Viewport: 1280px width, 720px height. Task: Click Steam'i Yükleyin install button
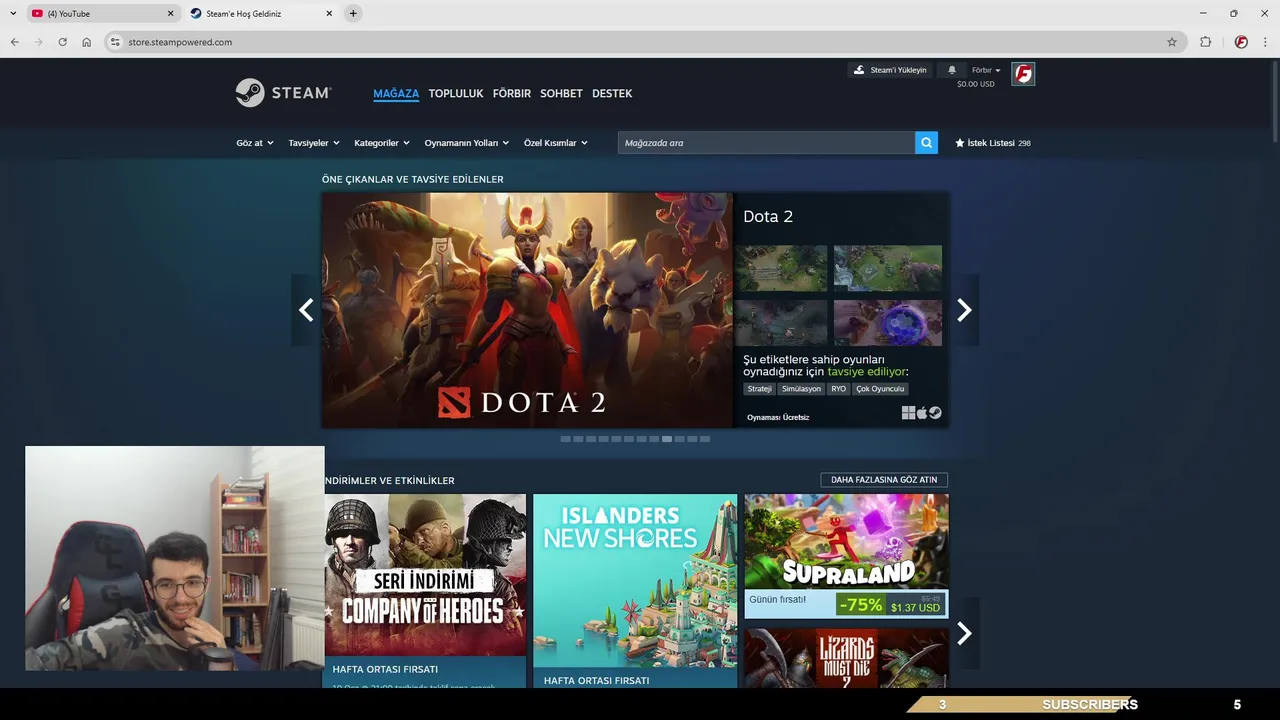click(x=889, y=70)
